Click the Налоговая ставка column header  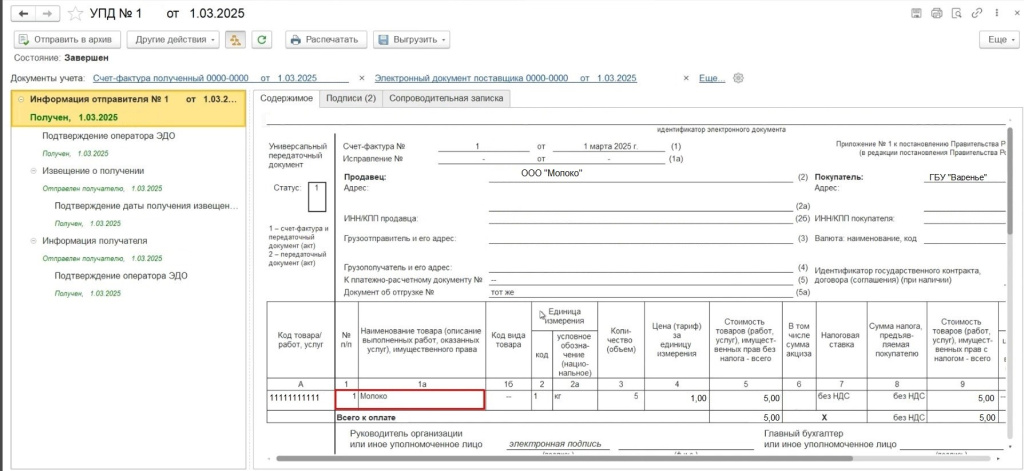pos(841,340)
